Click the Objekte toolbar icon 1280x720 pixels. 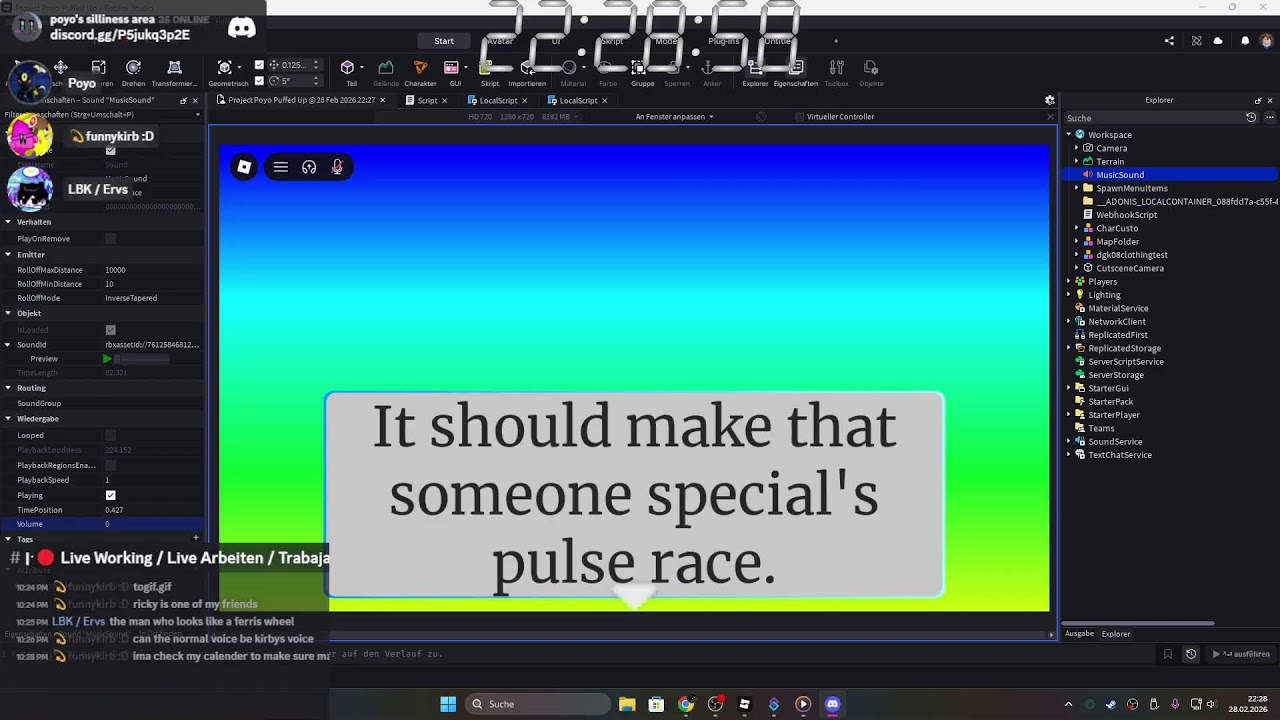871,67
